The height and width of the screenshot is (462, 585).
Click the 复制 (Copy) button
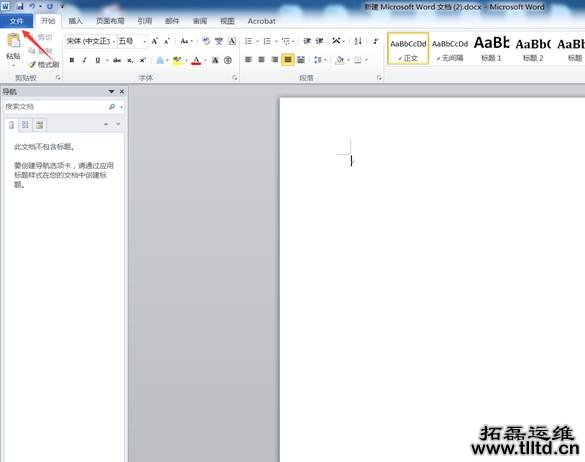[41, 51]
